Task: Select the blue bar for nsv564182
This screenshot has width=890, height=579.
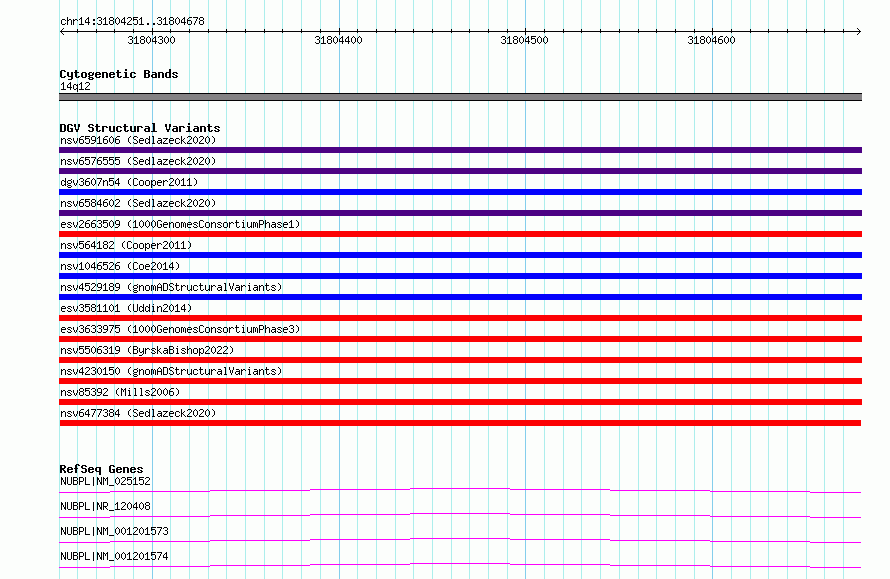Action: point(460,255)
